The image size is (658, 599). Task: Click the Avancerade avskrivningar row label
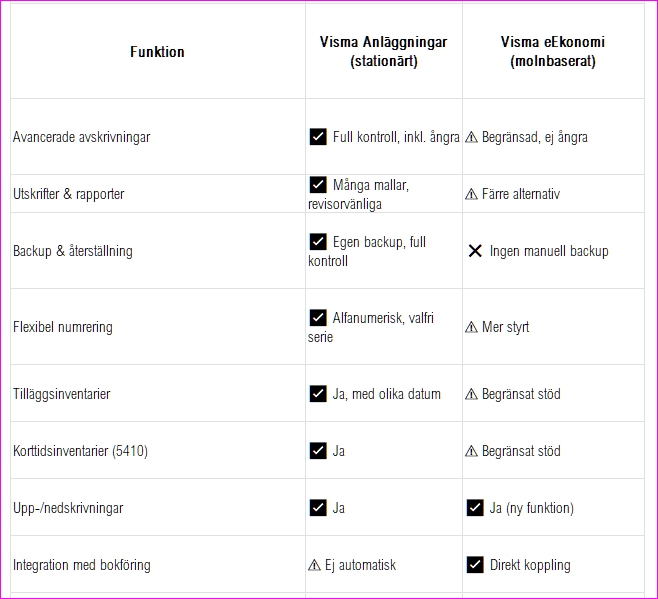click(x=81, y=137)
